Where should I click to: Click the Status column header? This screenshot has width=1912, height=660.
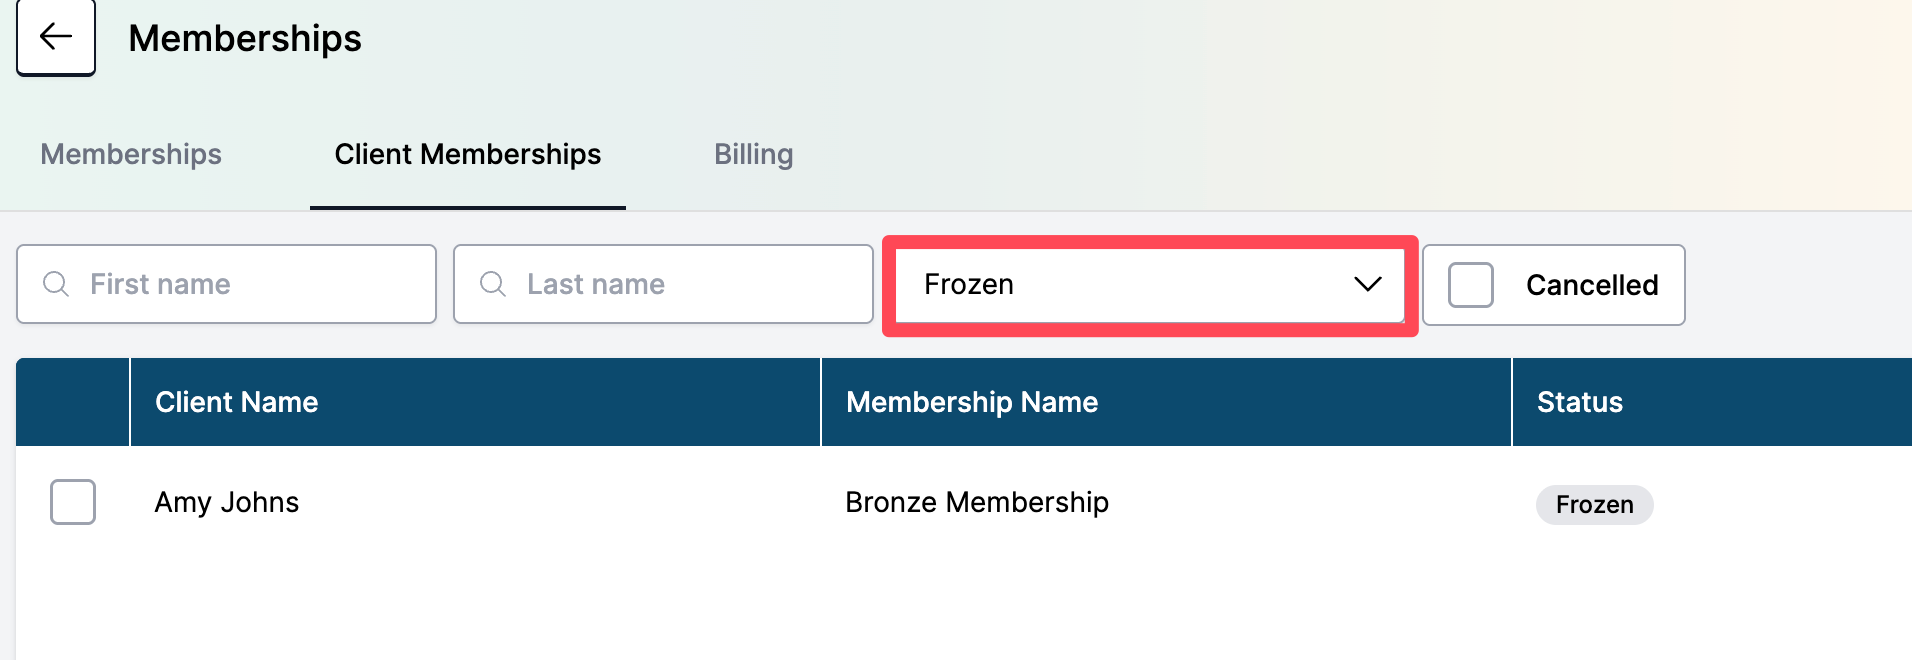[x=1579, y=402]
